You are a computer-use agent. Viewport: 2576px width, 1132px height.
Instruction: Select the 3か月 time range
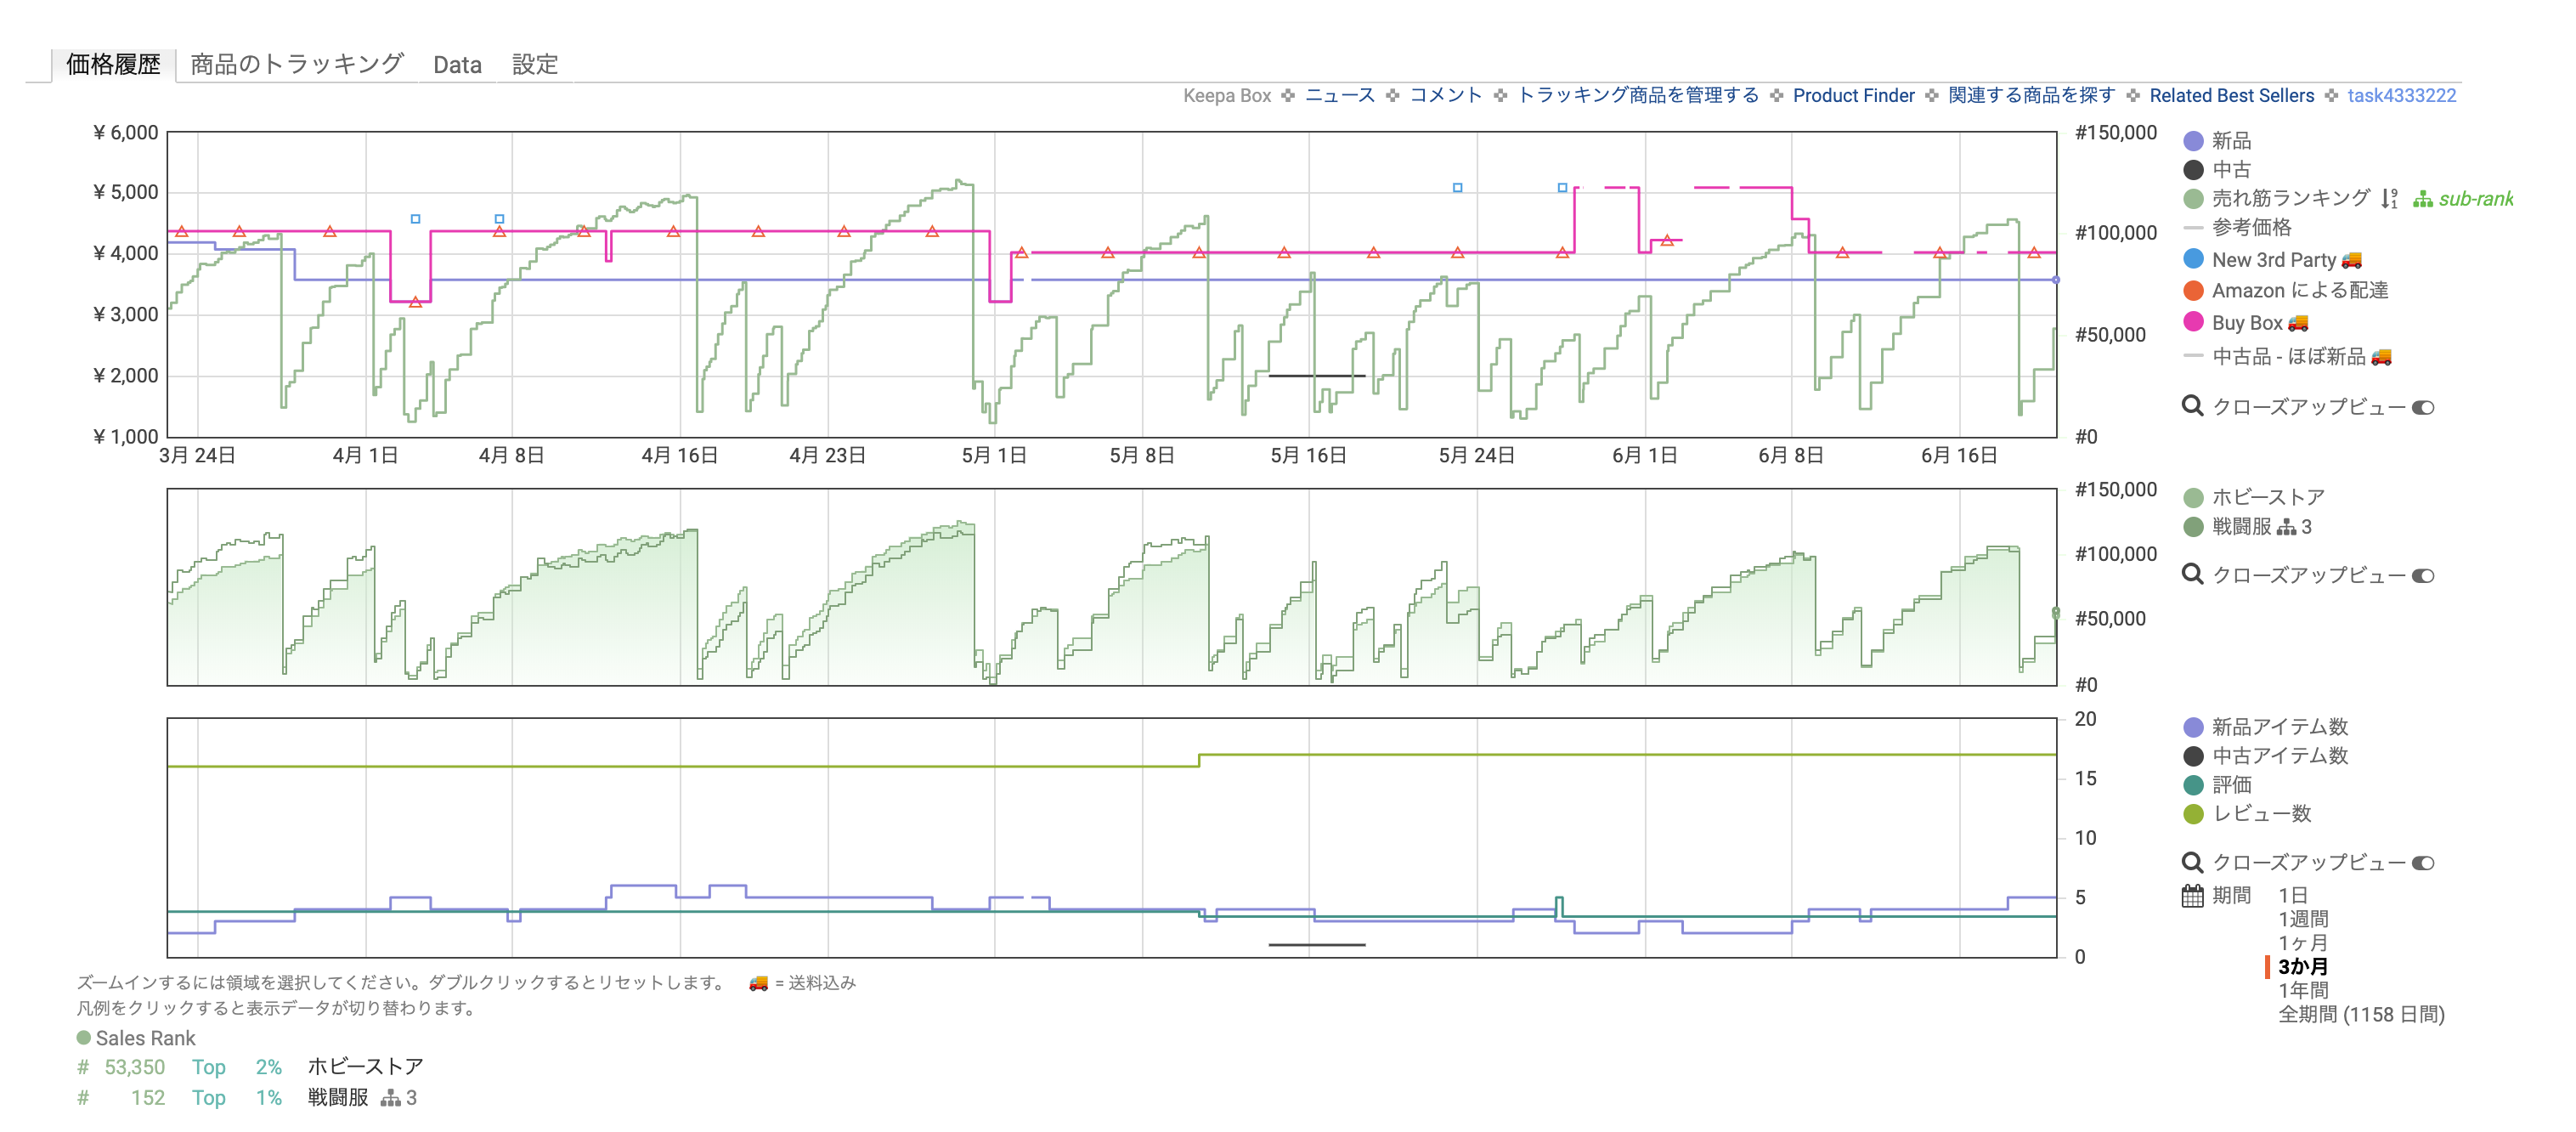(2302, 967)
